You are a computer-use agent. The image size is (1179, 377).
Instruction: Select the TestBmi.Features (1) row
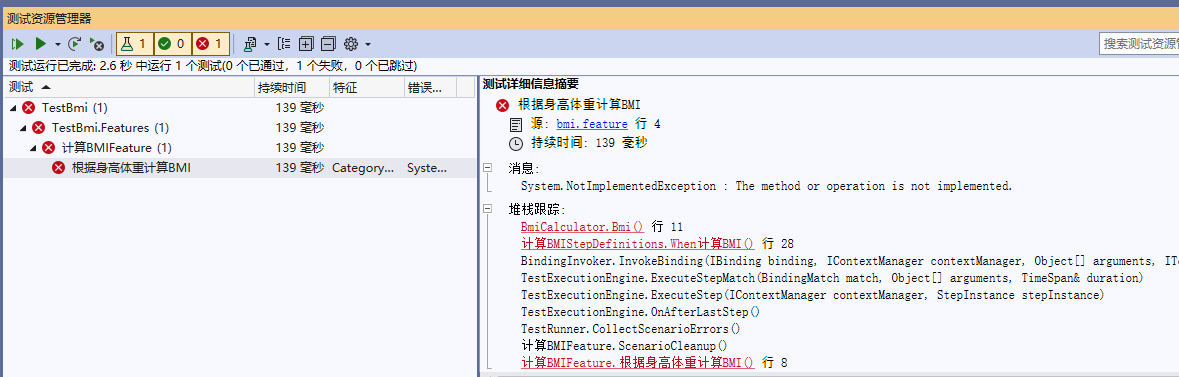pyautogui.click(x=239, y=128)
